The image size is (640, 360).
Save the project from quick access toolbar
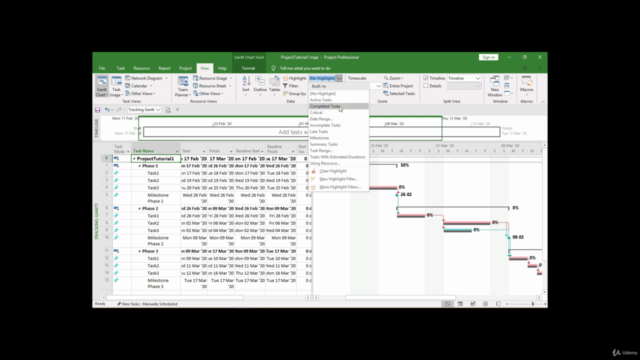98,110
